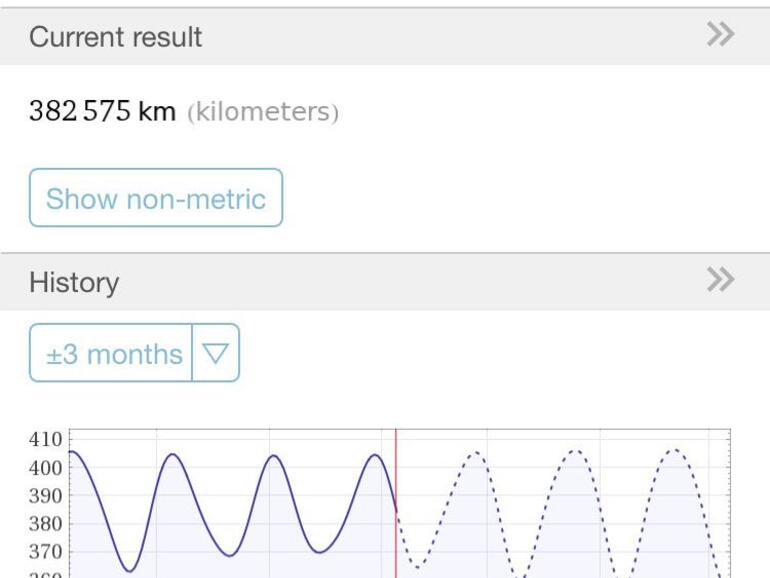Image resolution: width=770 pixels, height=578 pixels.
Task: Click the red vertical current-time marker
Action: [x=396, y=500]
